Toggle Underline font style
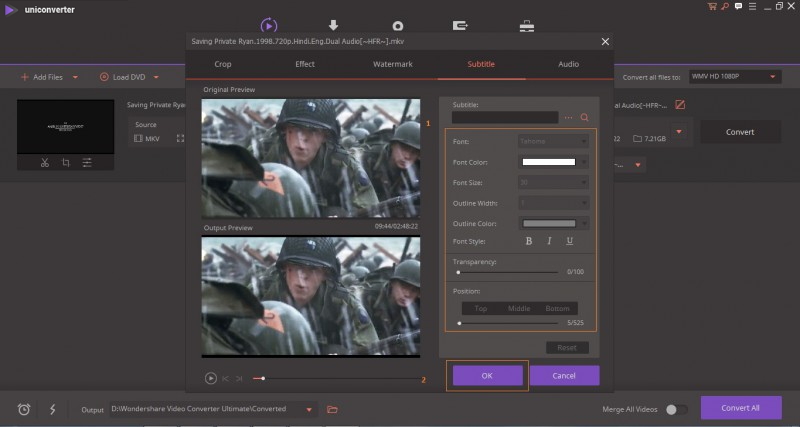This screenshot has height=427, width=800. [x=569, y=241]
